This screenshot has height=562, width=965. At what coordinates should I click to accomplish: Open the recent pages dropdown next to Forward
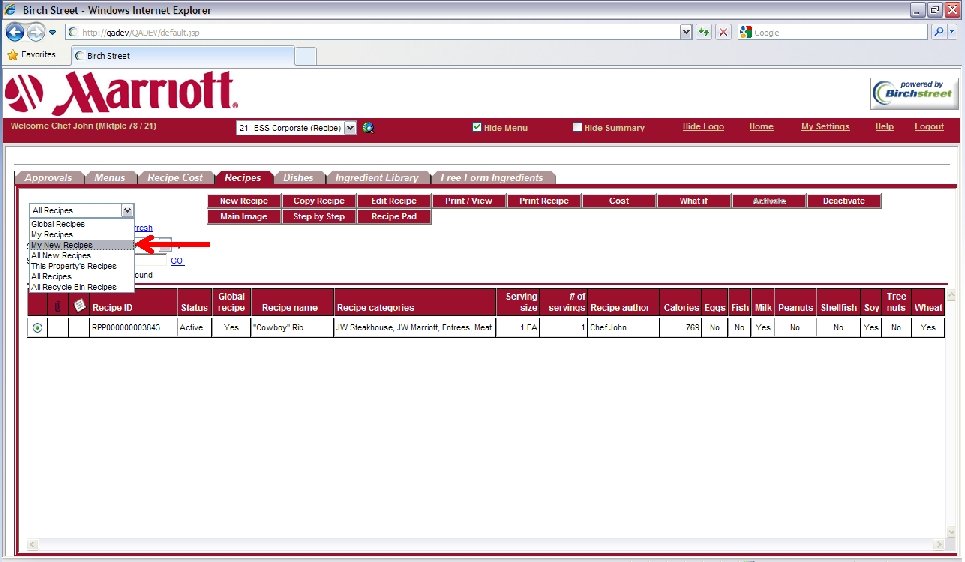click(52, 32)
